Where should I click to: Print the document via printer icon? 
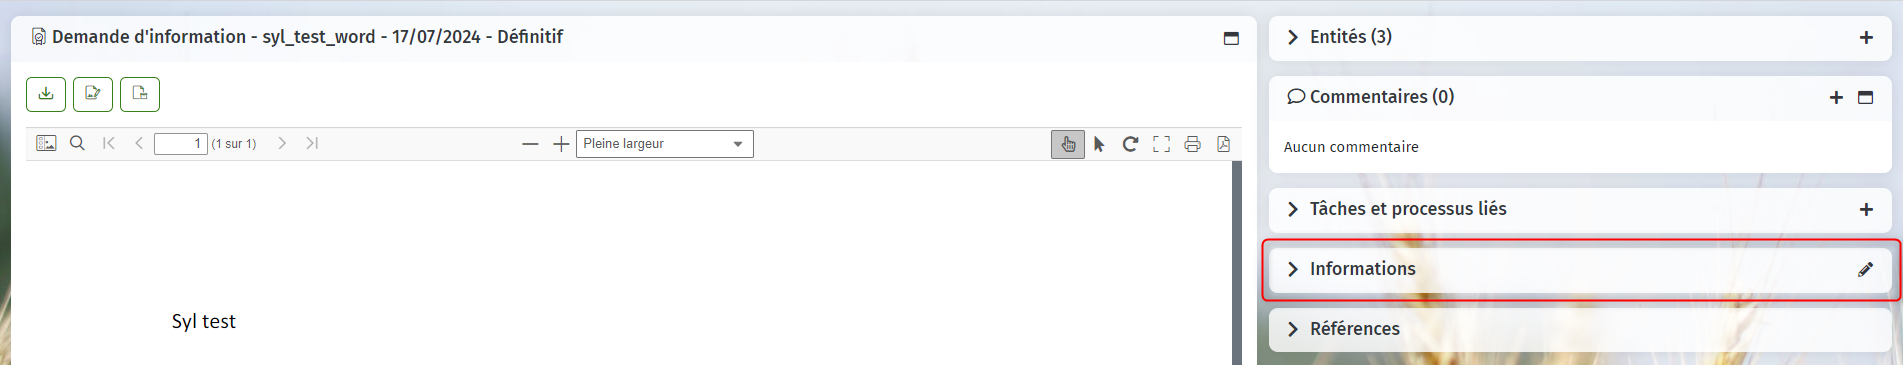tap(1192, 144)
